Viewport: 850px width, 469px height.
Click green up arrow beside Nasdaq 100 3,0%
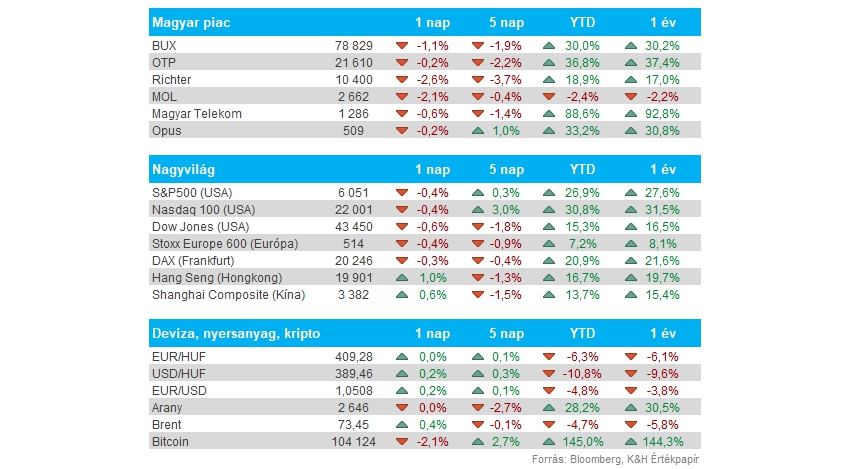(x=478, y=210)
